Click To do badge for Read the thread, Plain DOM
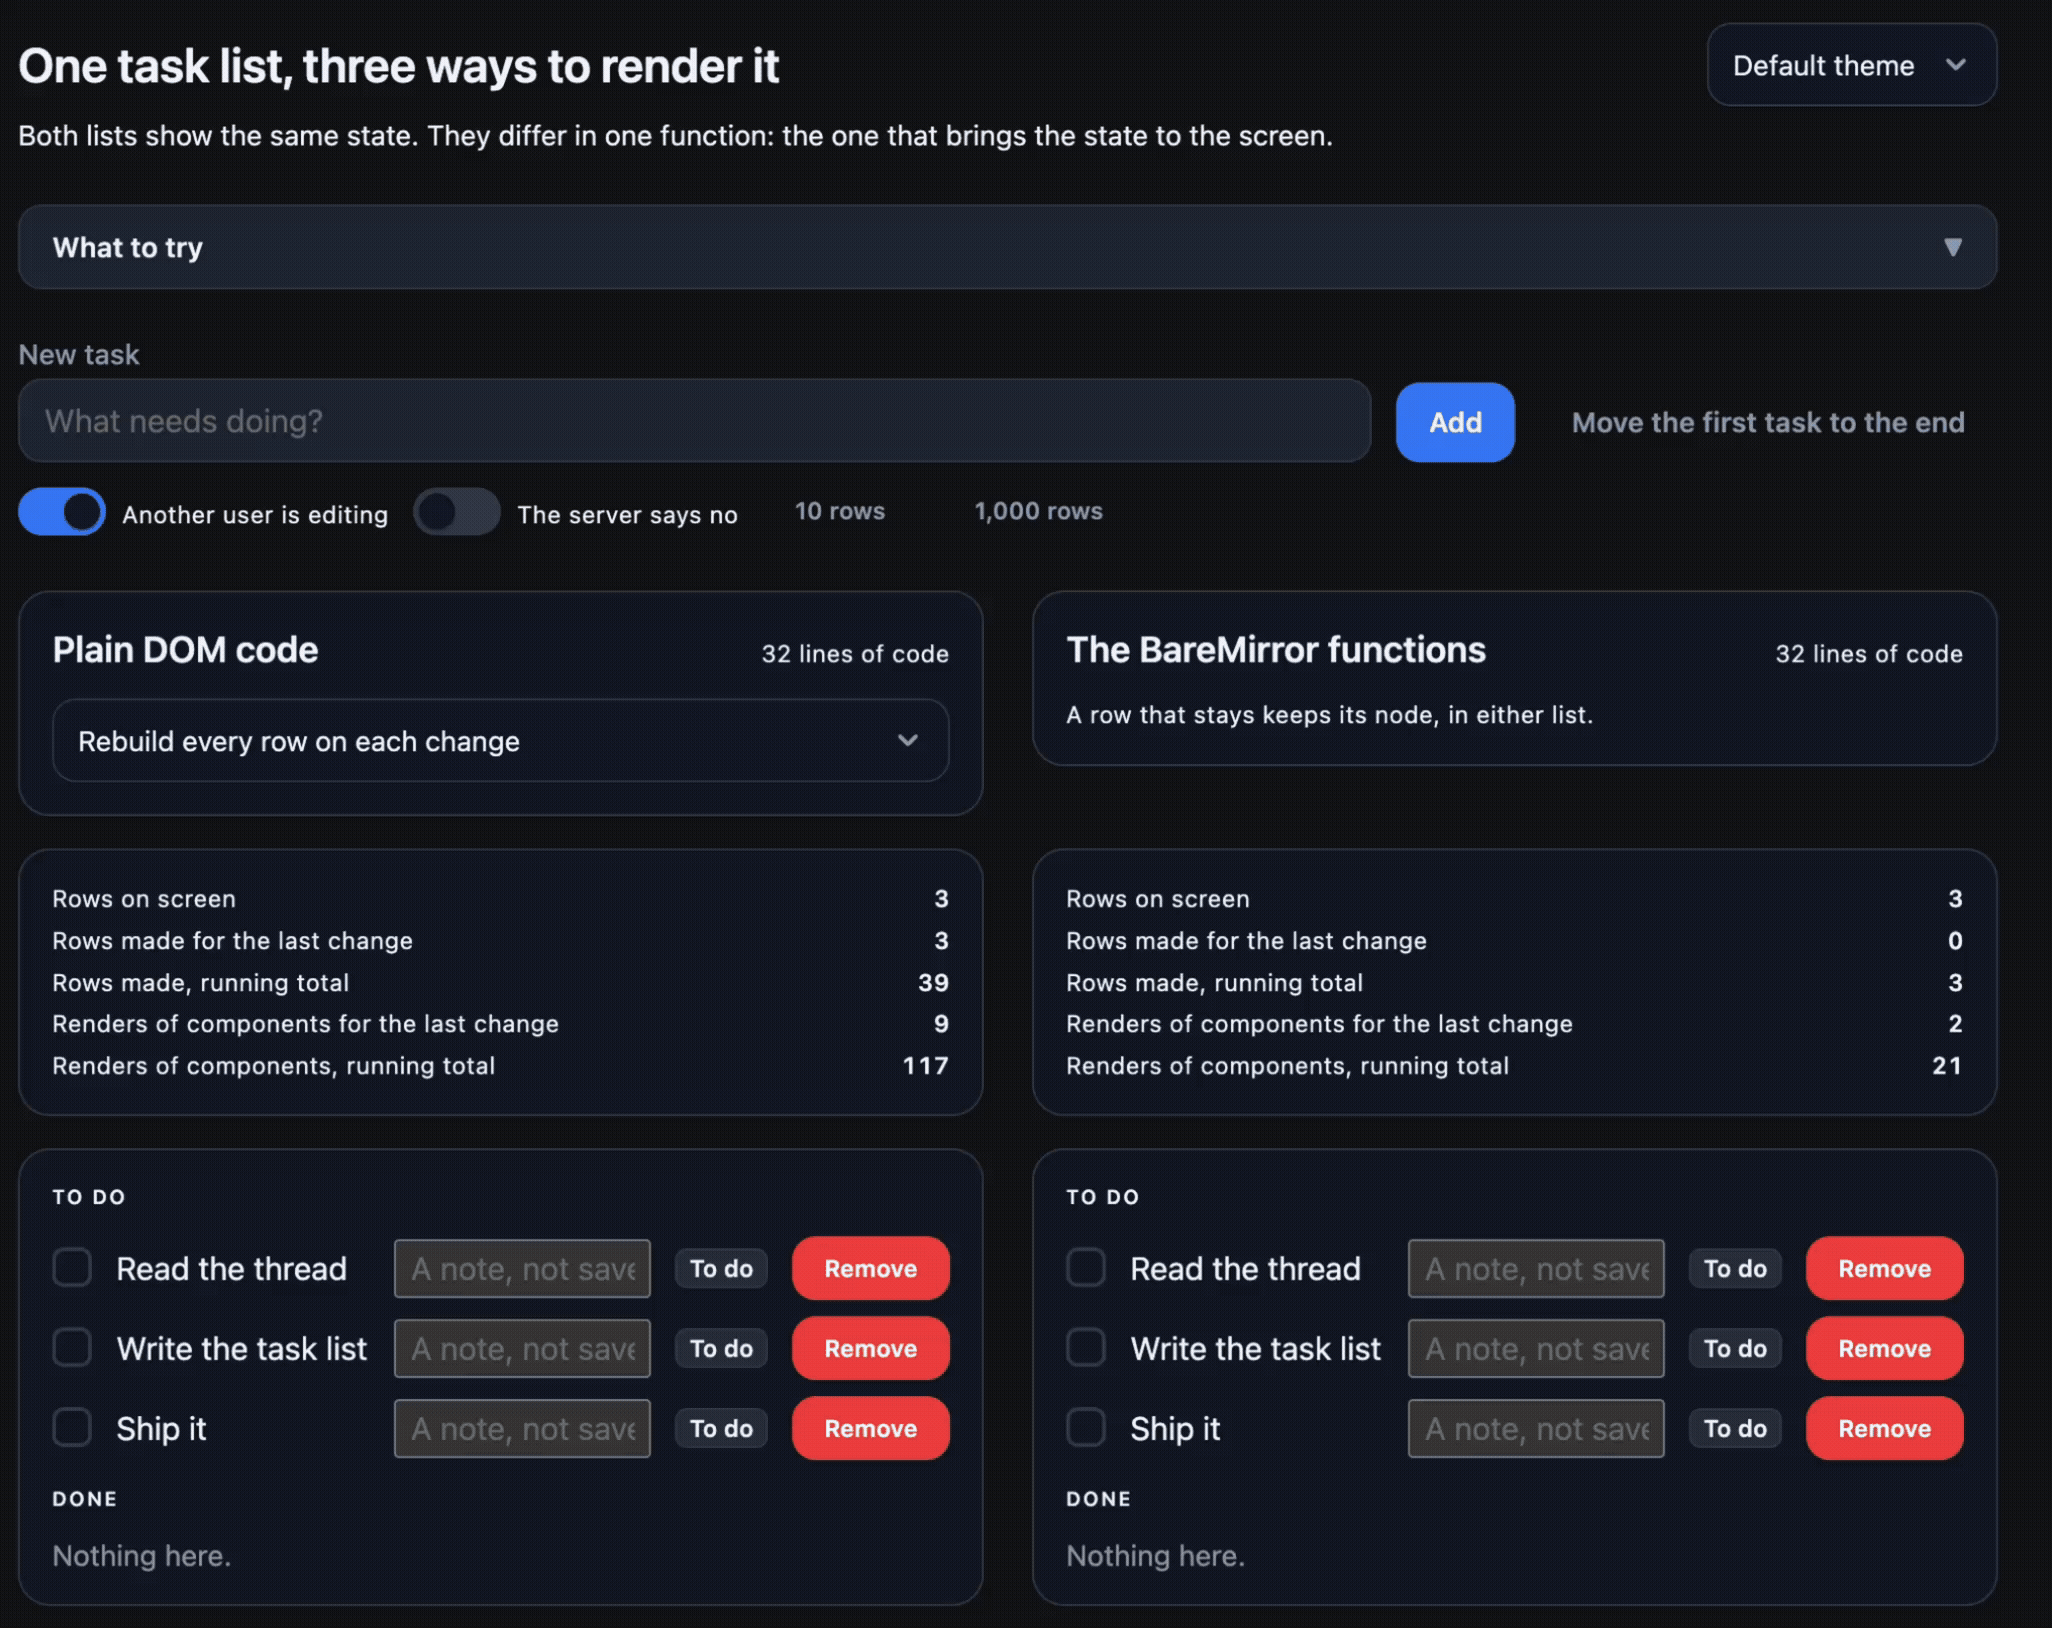The height and width of the screenshot is (1628, 2052). coord(721,1268)
